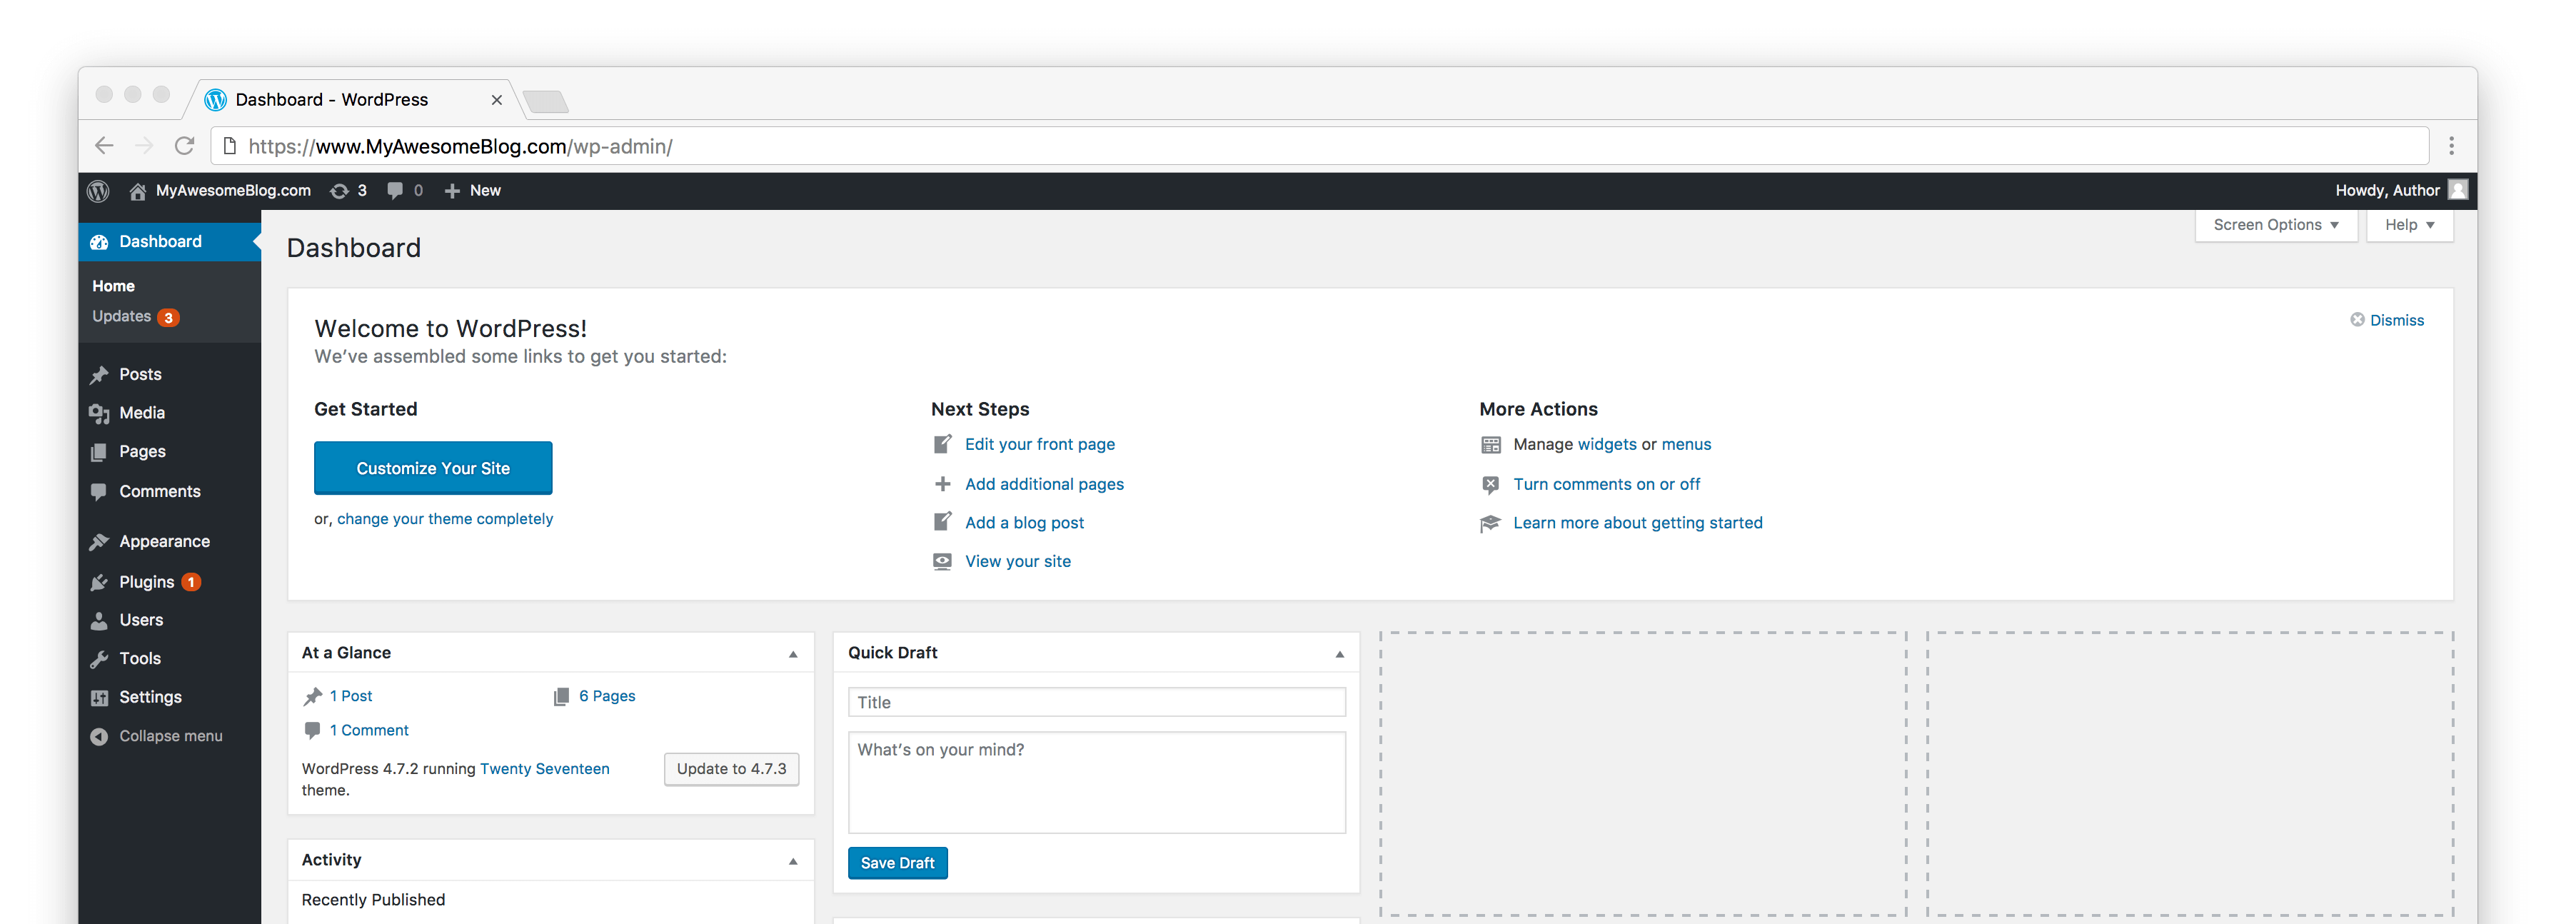
Task: Click the Collapse menu label
Action: click(171, 737)
